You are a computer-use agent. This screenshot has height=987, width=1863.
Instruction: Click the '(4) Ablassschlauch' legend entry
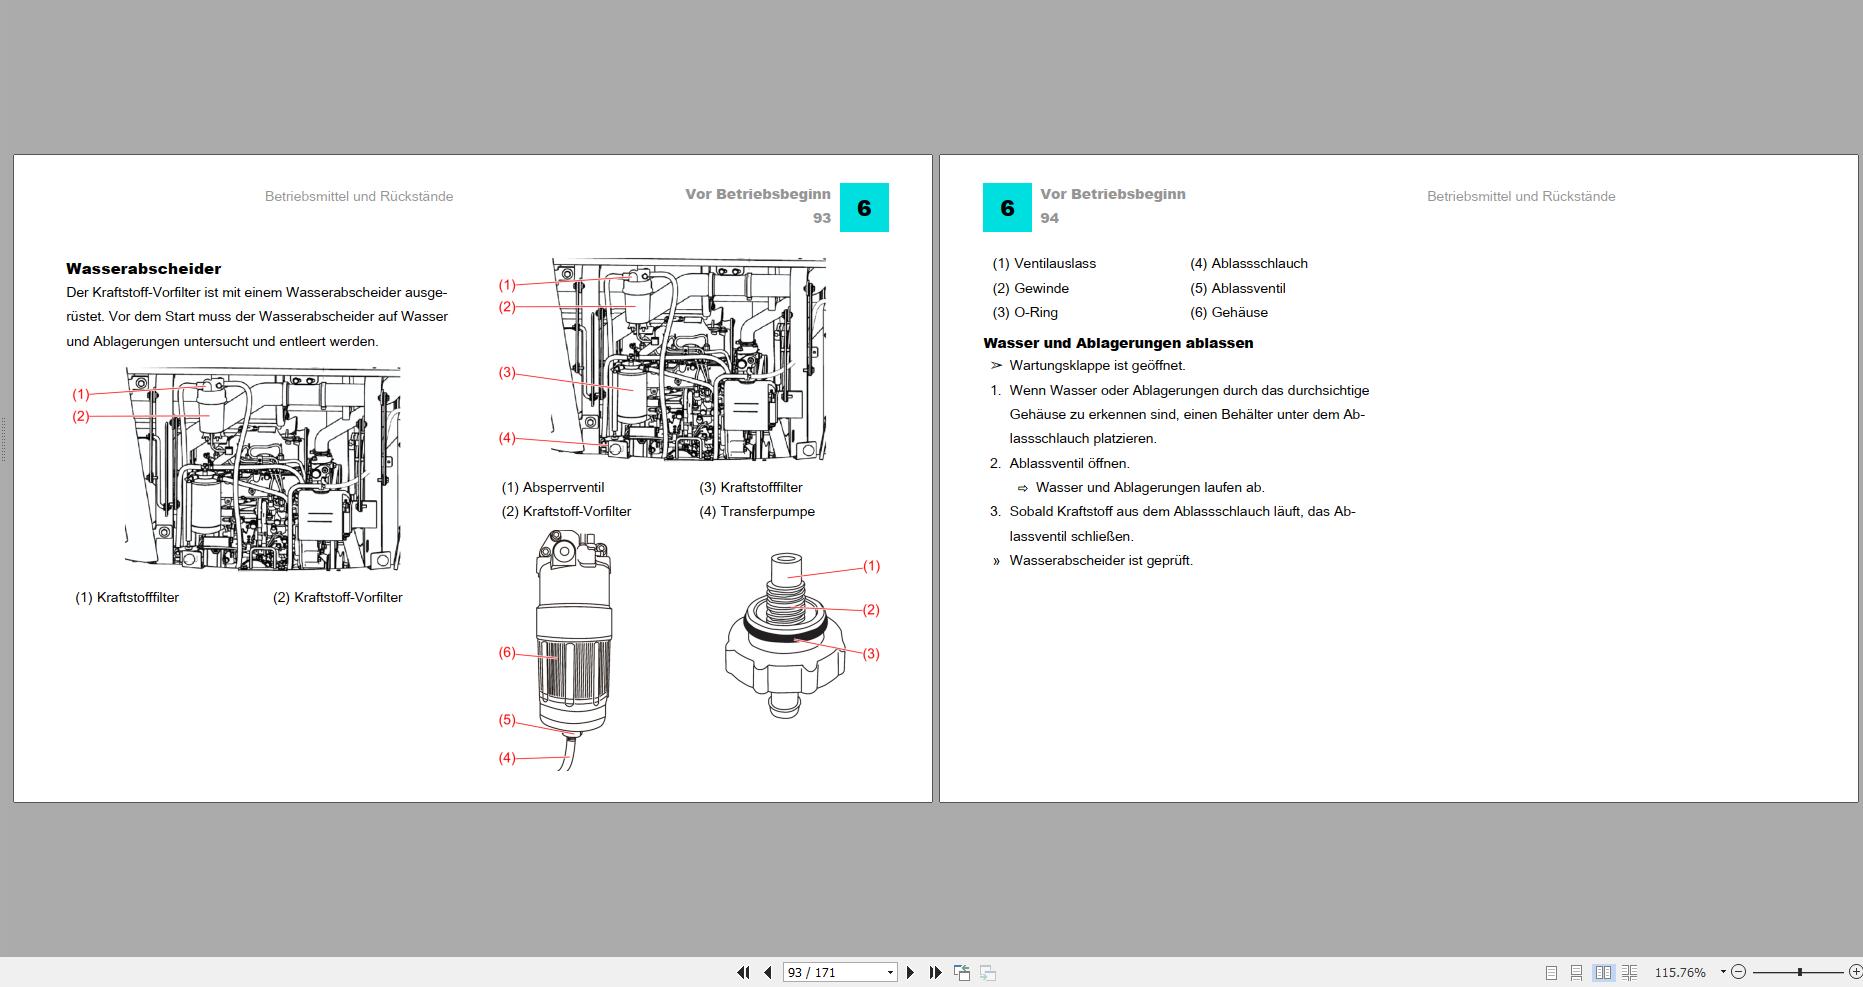1249,263
